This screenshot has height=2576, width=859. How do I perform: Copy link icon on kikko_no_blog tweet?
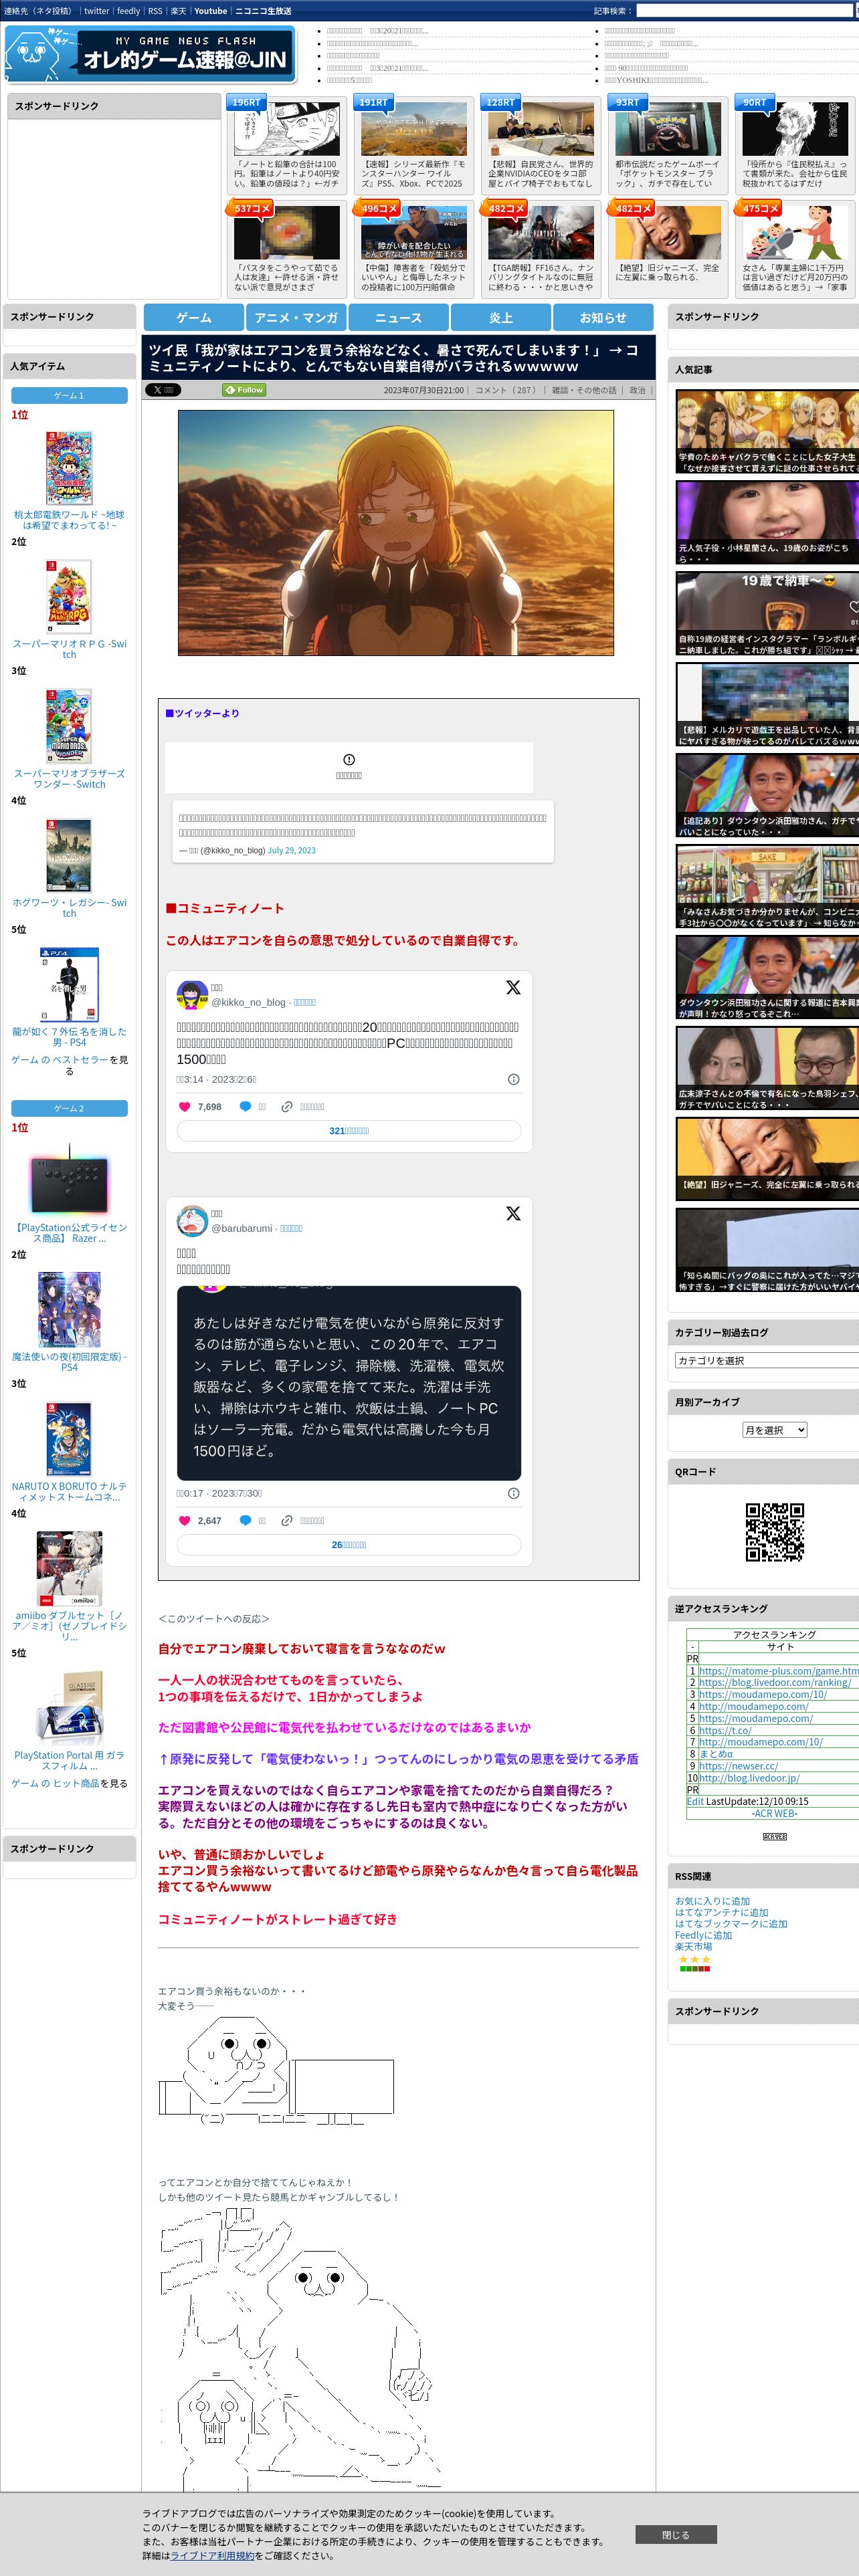(x=287, y=1106)
